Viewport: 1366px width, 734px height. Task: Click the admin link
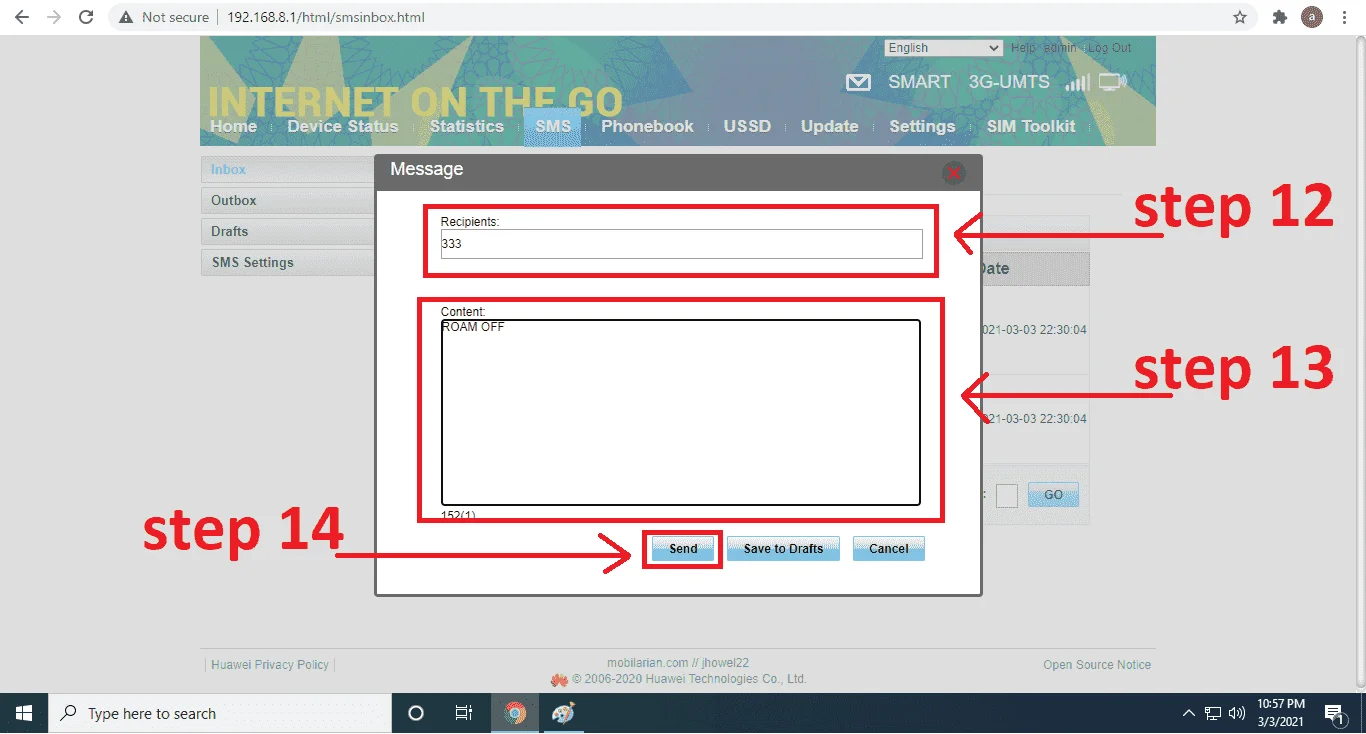[1060, 48]
